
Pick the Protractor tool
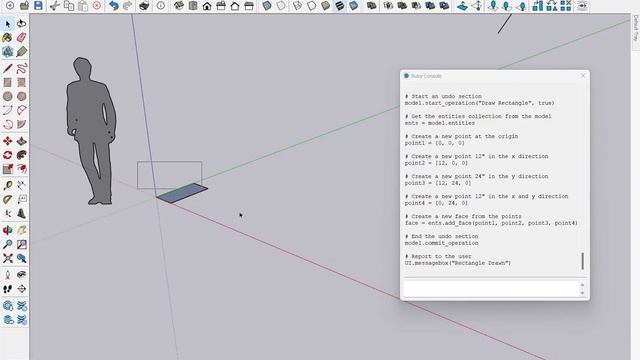[7, 200]
